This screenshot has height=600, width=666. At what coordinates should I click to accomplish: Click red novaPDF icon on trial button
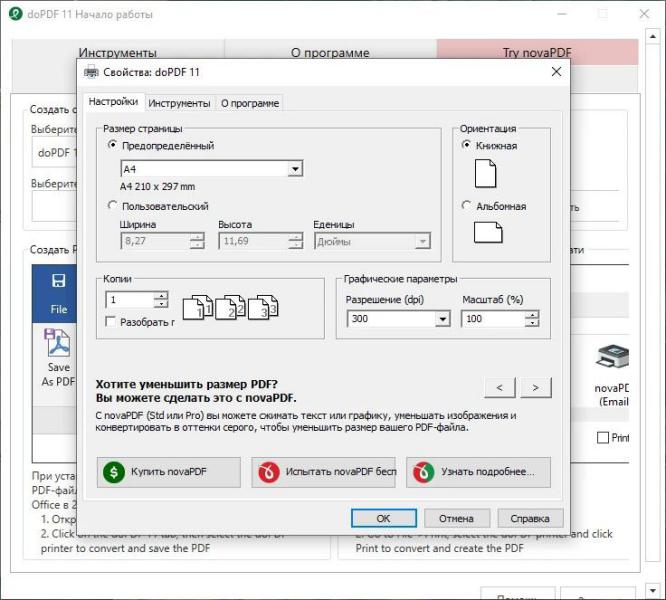(x=269, y=472)
